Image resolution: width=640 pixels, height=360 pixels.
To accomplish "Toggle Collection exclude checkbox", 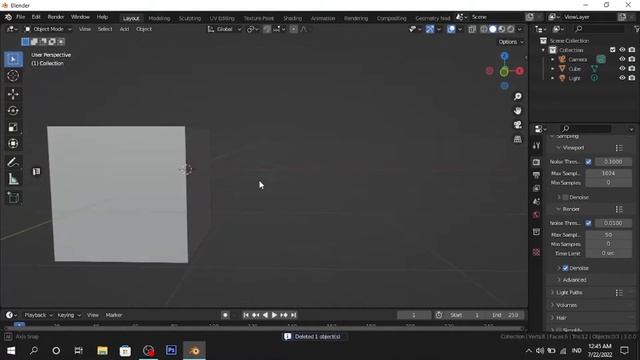I will pos(613,50).
